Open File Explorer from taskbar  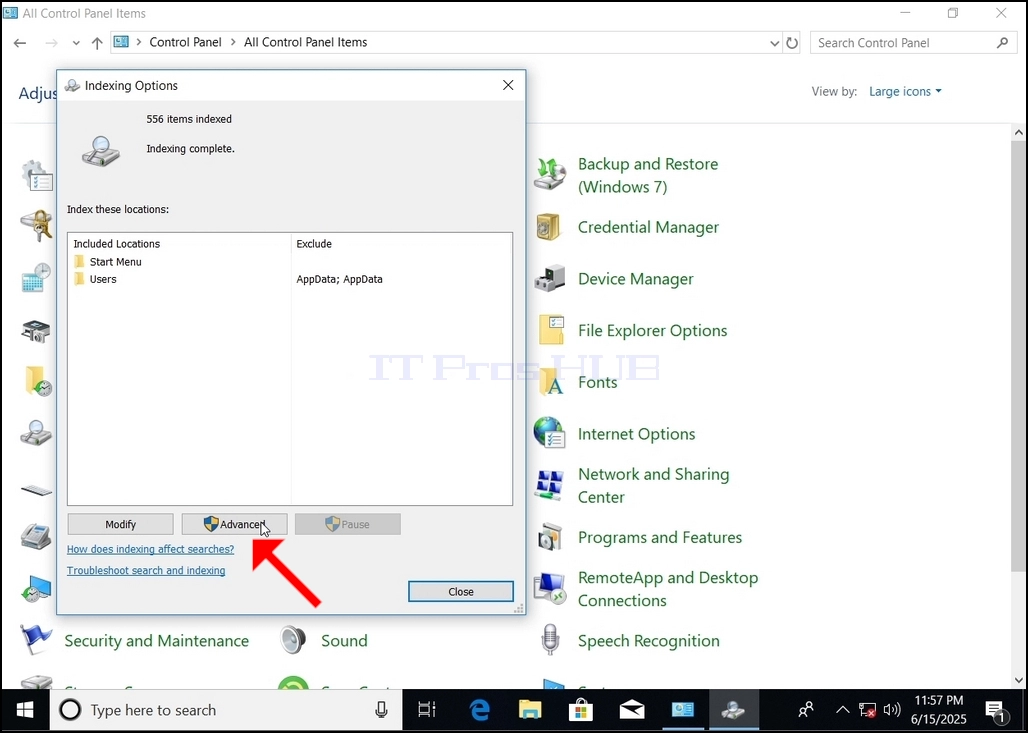point(530,710)
